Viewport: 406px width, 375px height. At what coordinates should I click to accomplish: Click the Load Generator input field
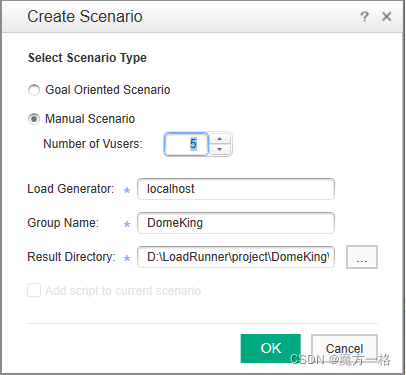[x=236, y=189]
